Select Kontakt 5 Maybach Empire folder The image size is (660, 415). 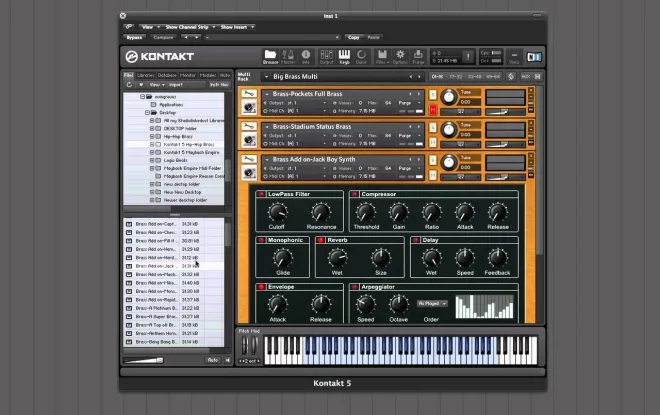[x=191, y=152]
